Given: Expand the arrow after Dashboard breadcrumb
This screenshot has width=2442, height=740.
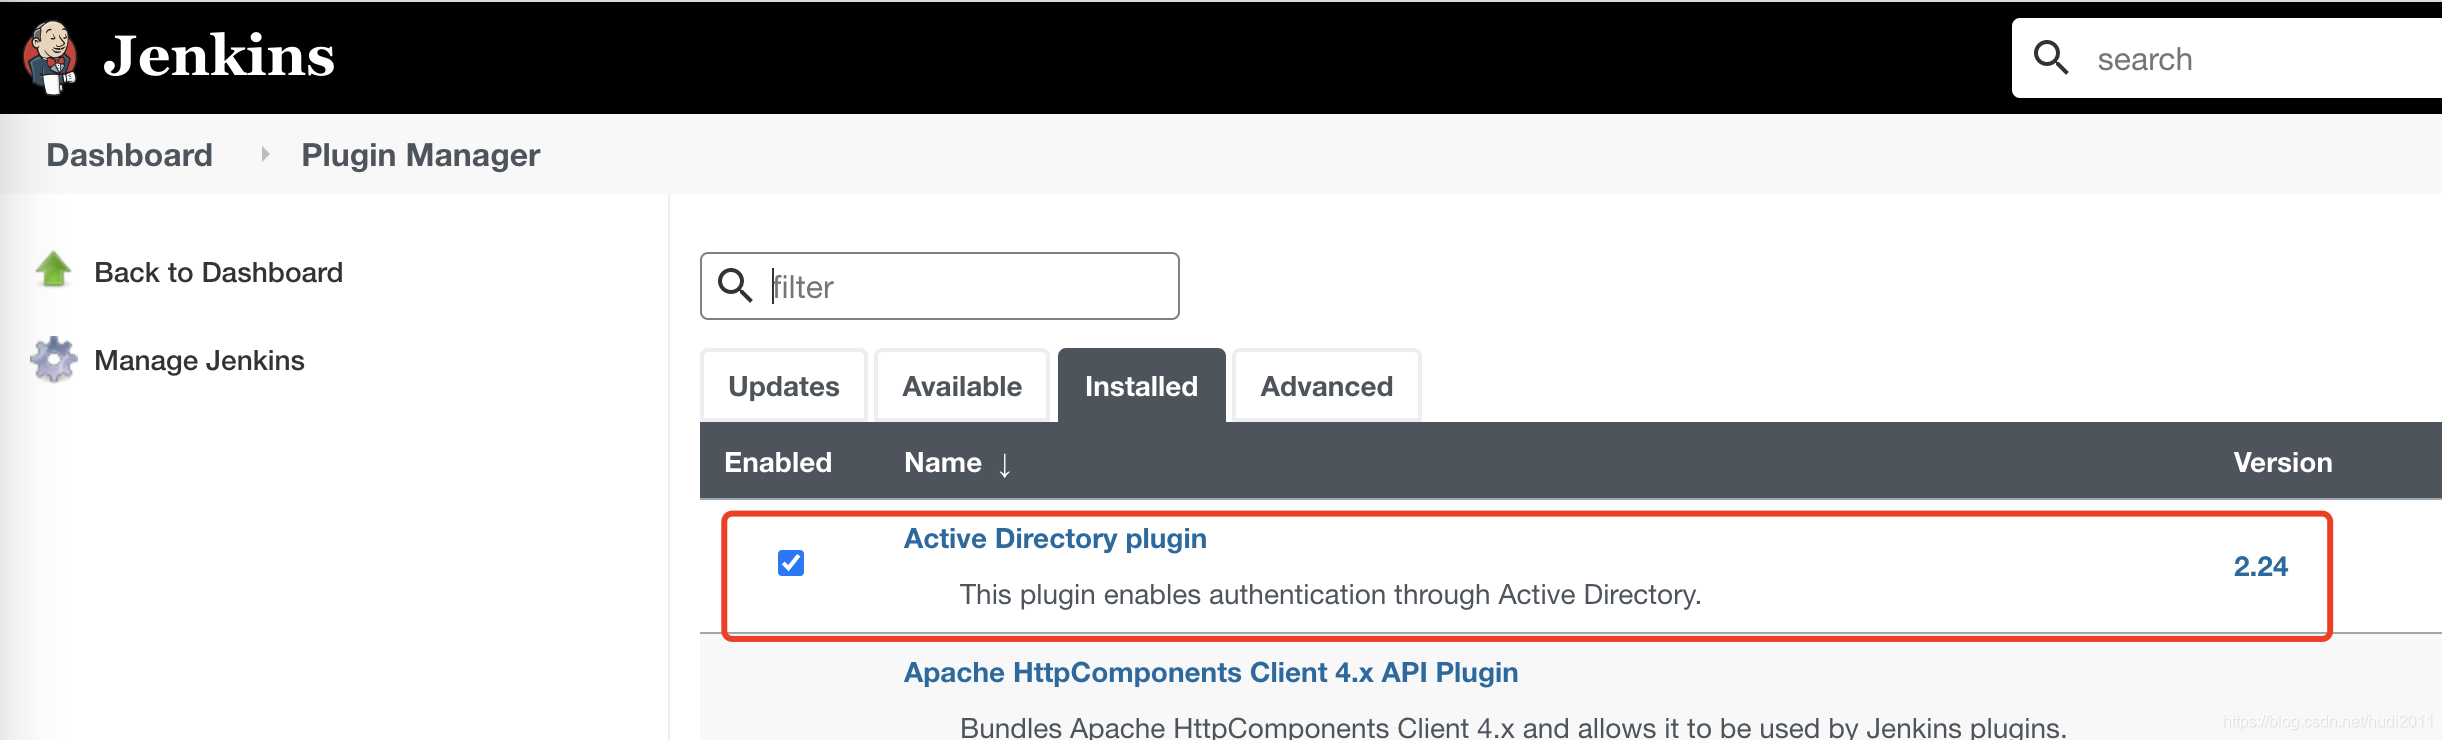Looking at the screenshot, I should click(x=265, y=154).
